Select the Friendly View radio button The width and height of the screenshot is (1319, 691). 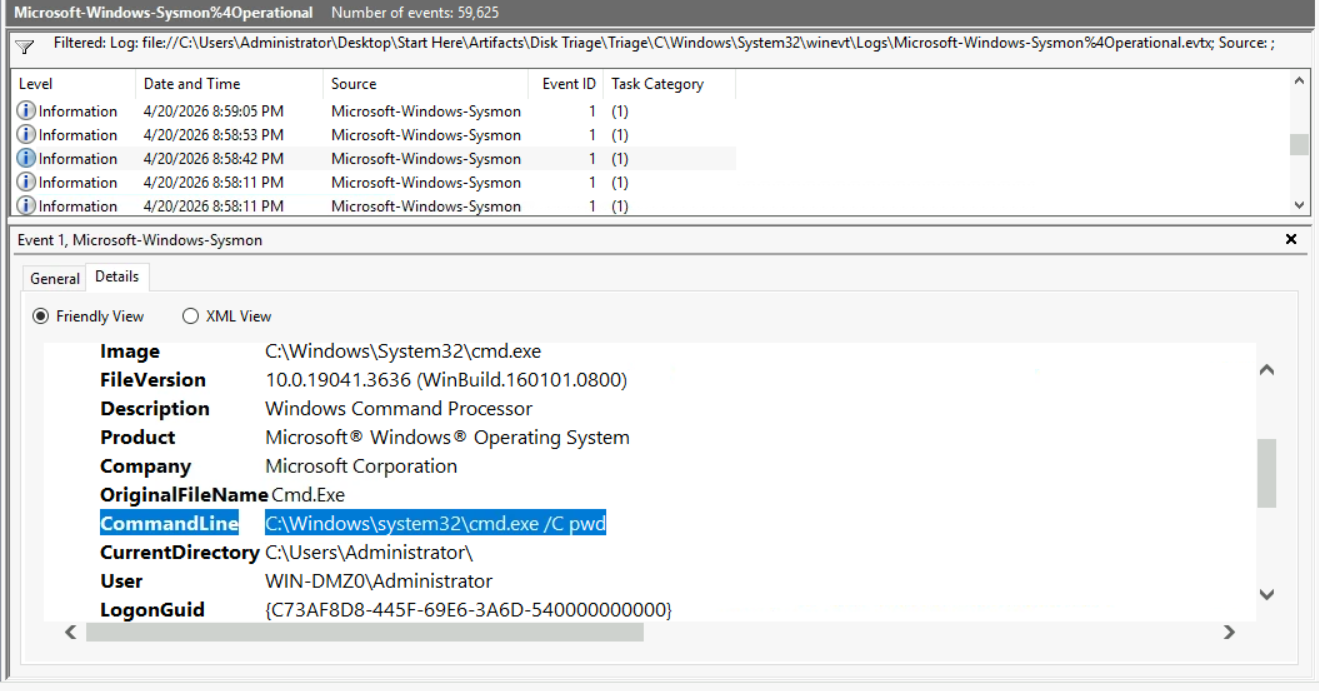[41, 316]
